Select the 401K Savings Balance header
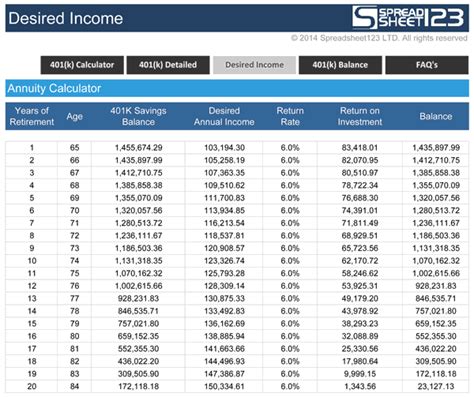The width and height of the screenshot is (474, 397). point(138,116)
